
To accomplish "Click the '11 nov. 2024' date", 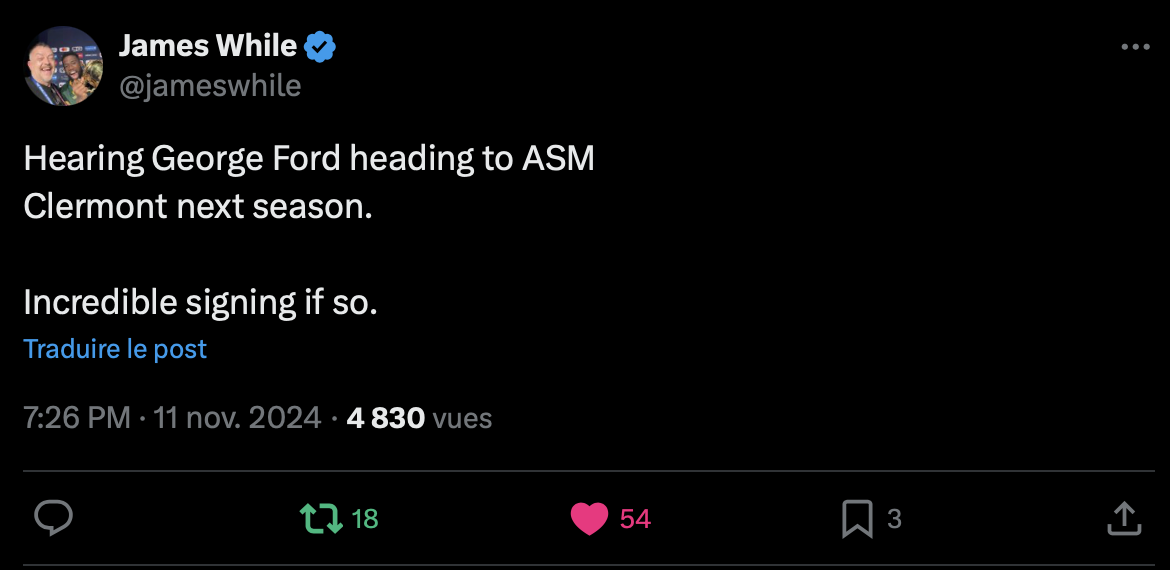I will click(237, 417).
